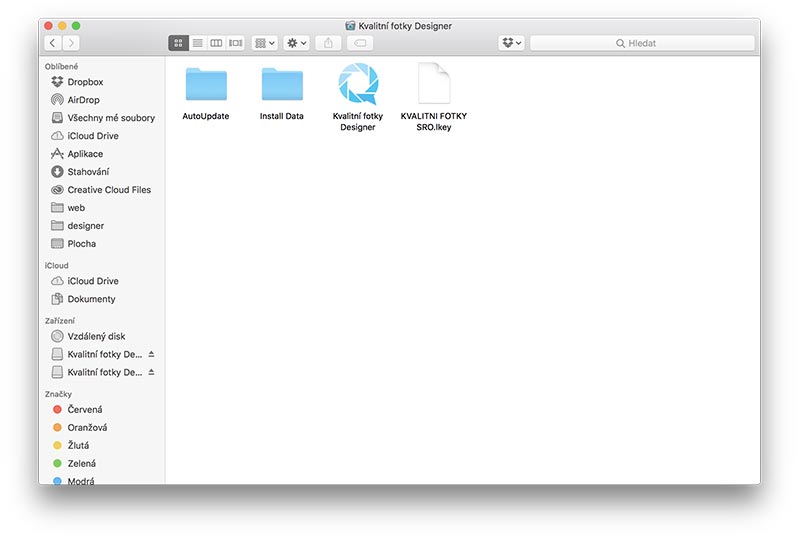
Task: Filter by the Zelená green tag
Action: [82, 463]
